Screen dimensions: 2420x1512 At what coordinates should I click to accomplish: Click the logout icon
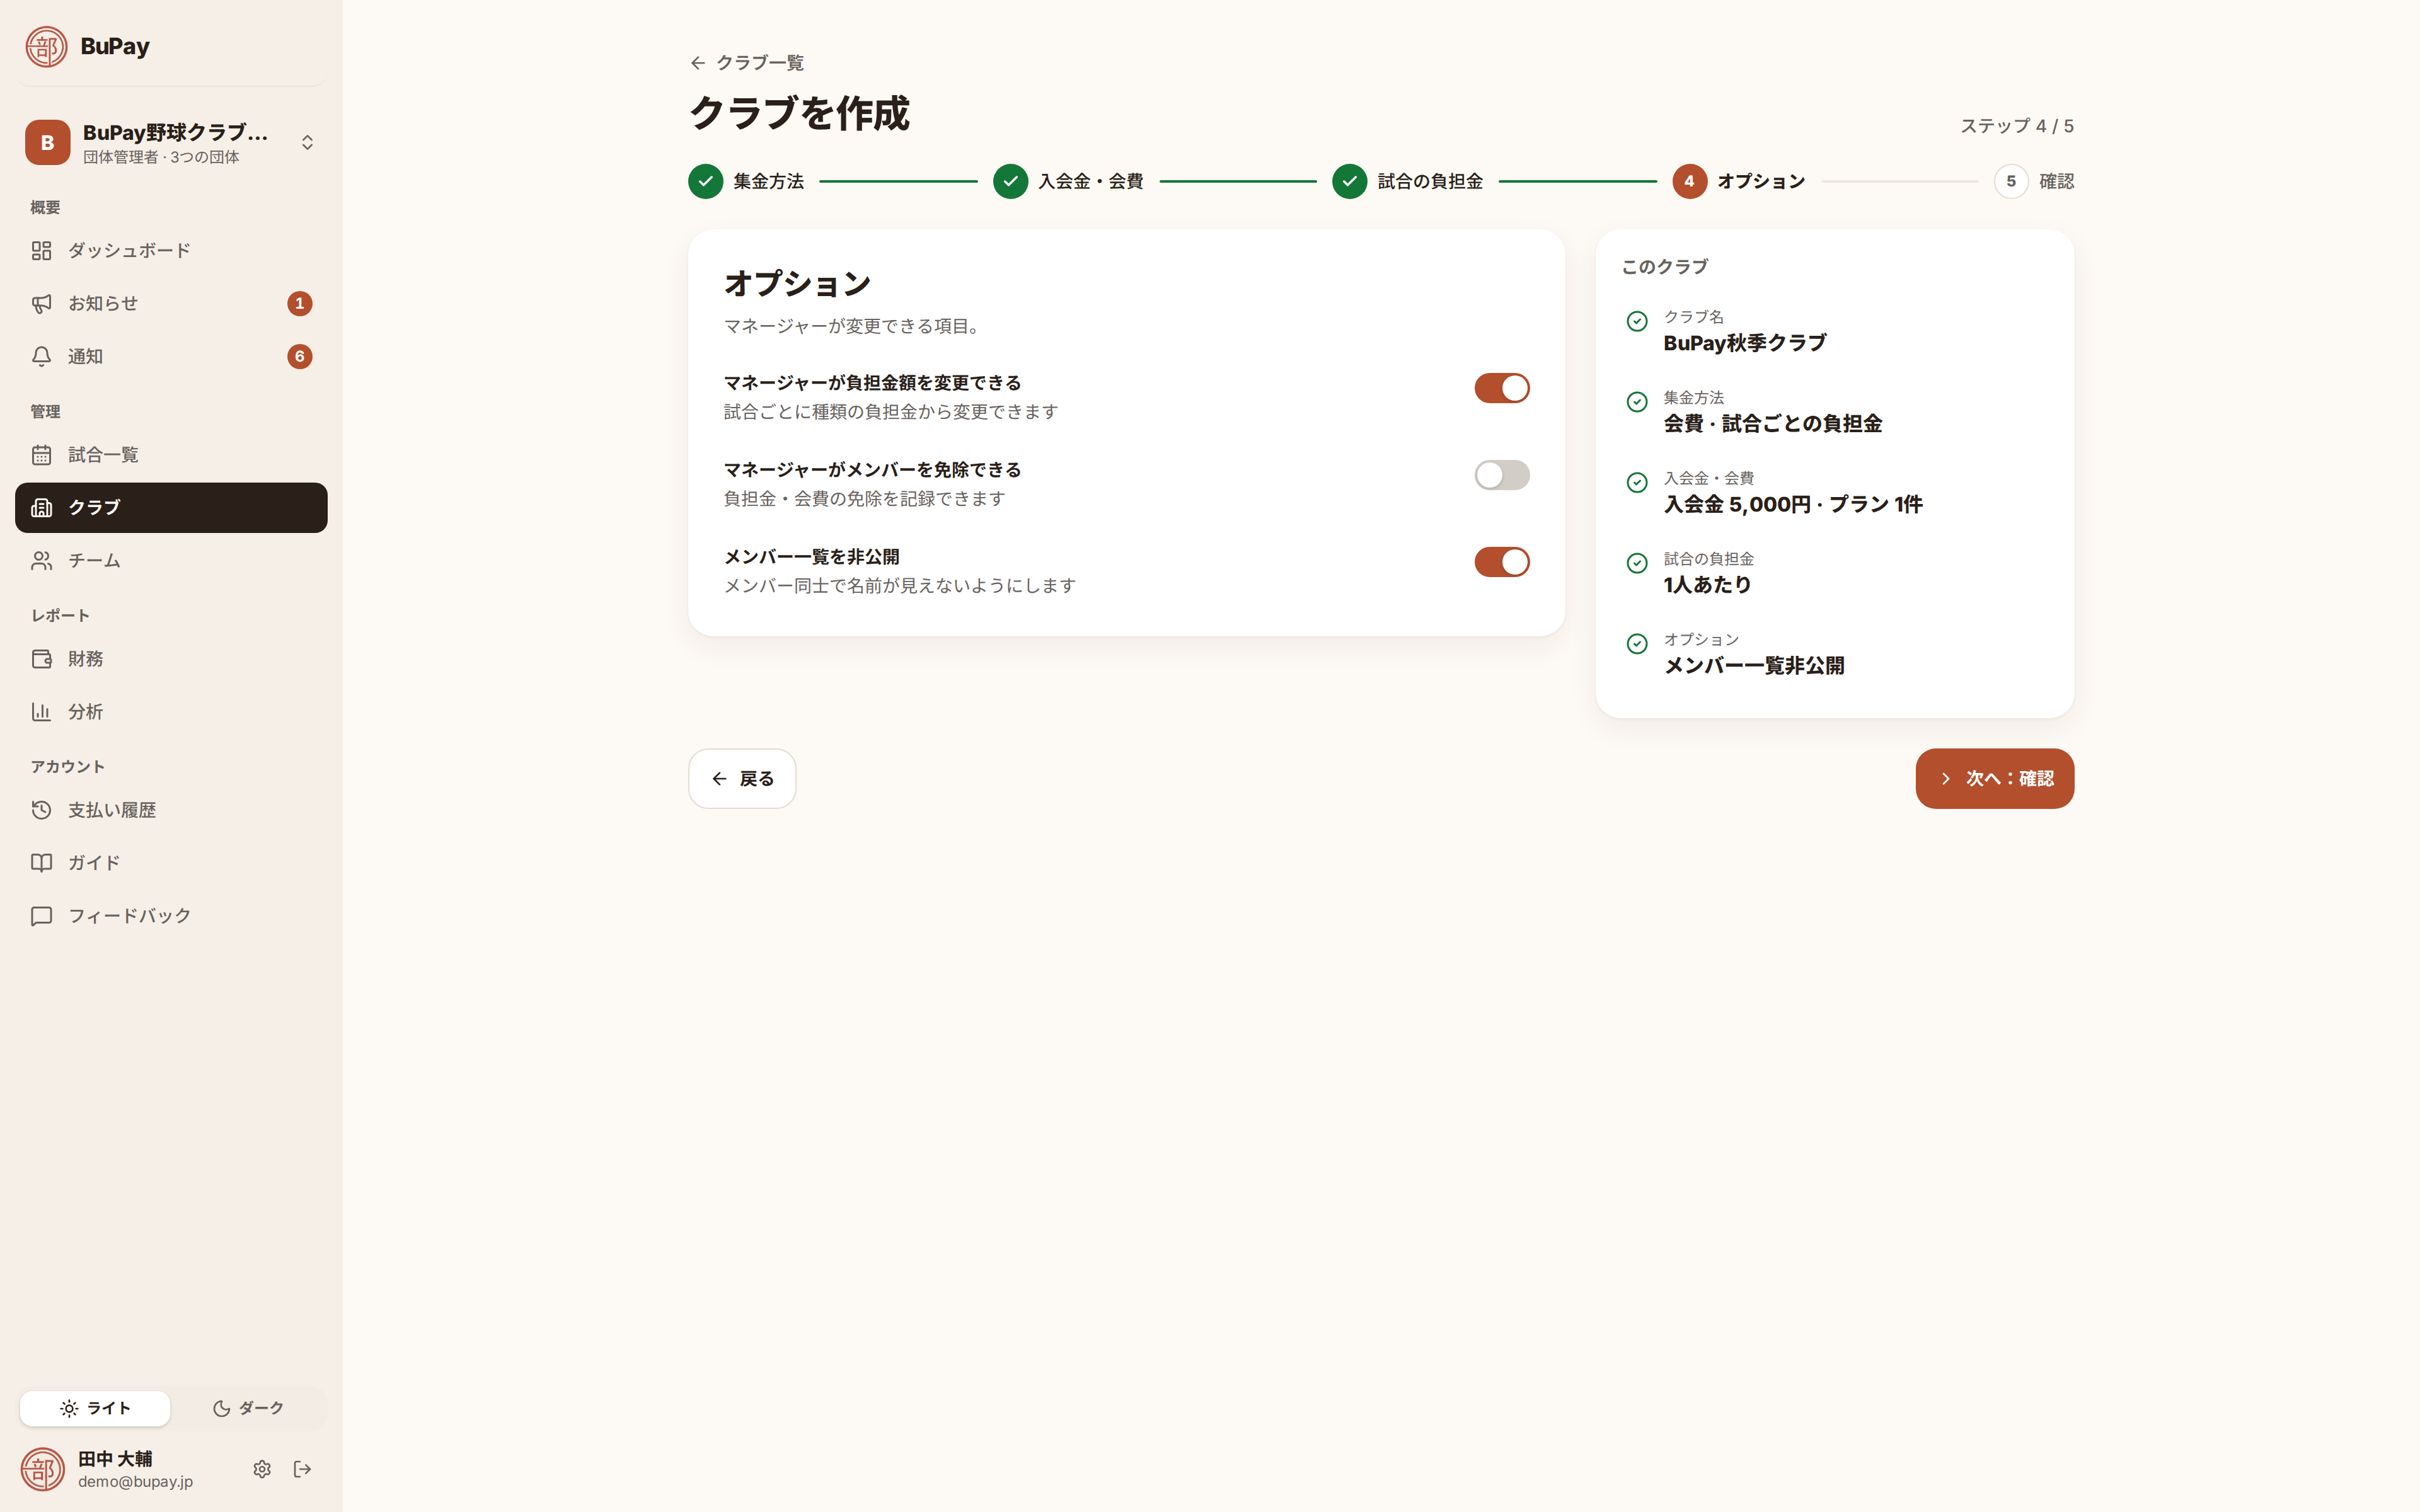point(303,1469)
